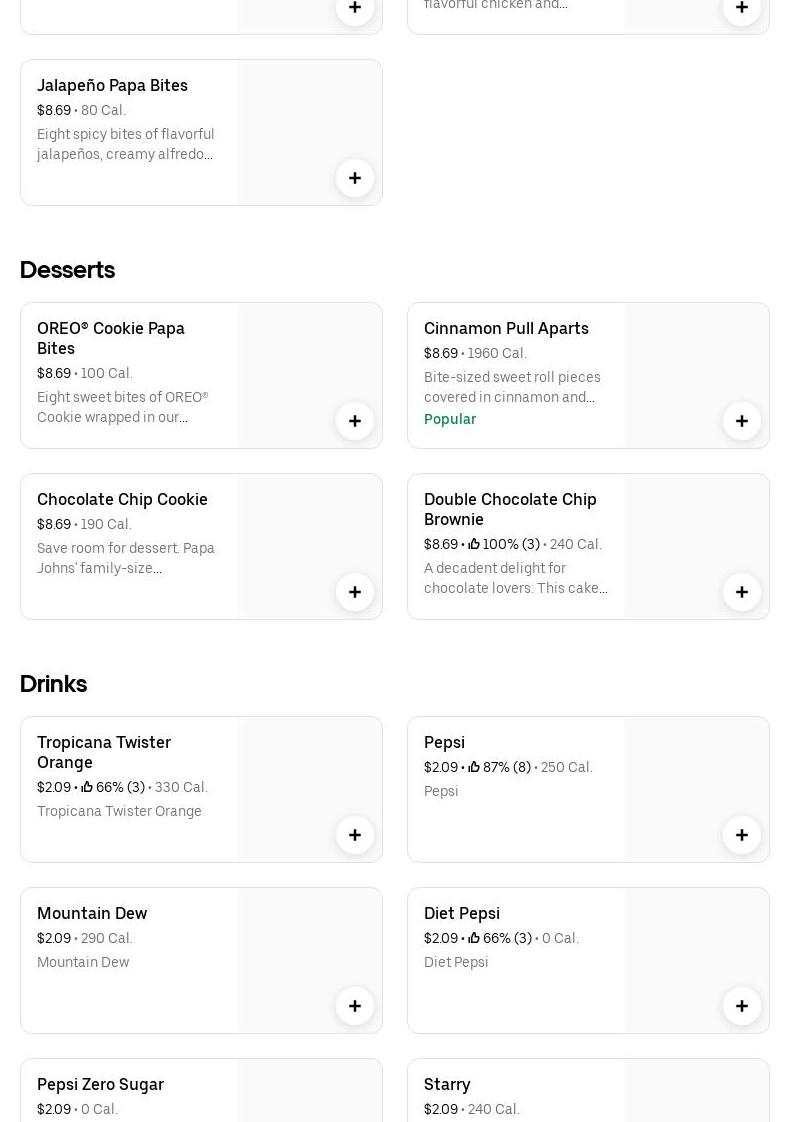Viewport: 804px width, 1122px height.
Task: Add Mountain Dew to the order
Action: [x=355, y=1006]
